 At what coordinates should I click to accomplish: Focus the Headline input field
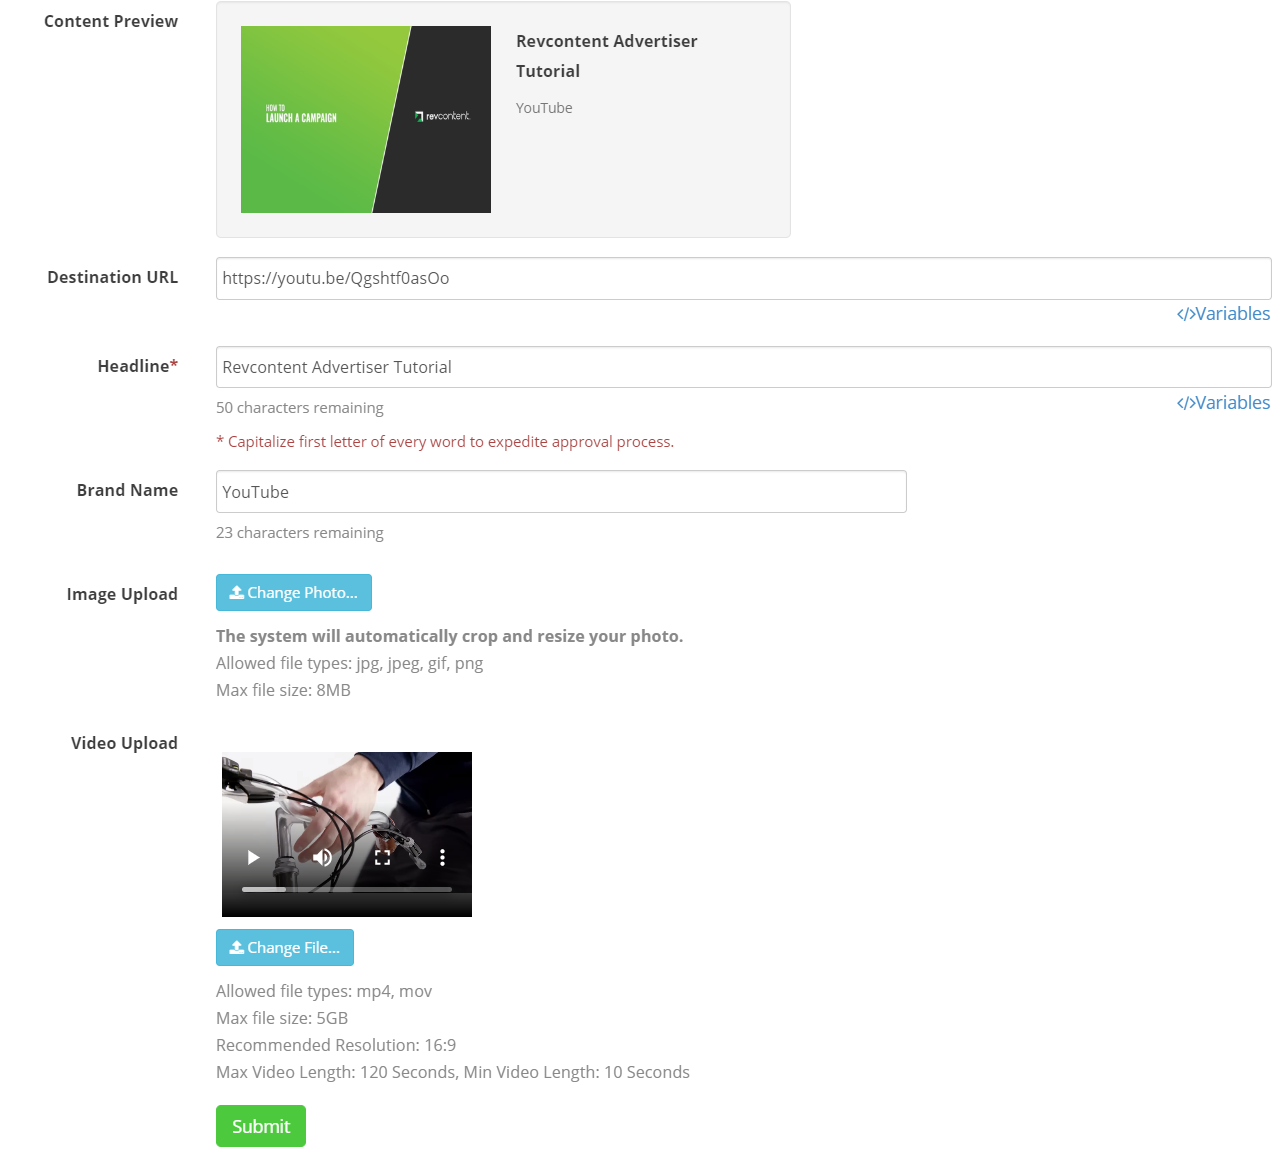click(x=744, y=367)
